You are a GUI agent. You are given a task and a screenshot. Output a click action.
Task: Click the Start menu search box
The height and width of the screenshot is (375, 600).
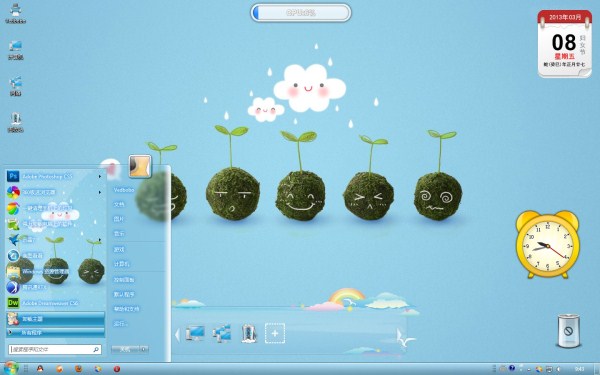[55, 349]
